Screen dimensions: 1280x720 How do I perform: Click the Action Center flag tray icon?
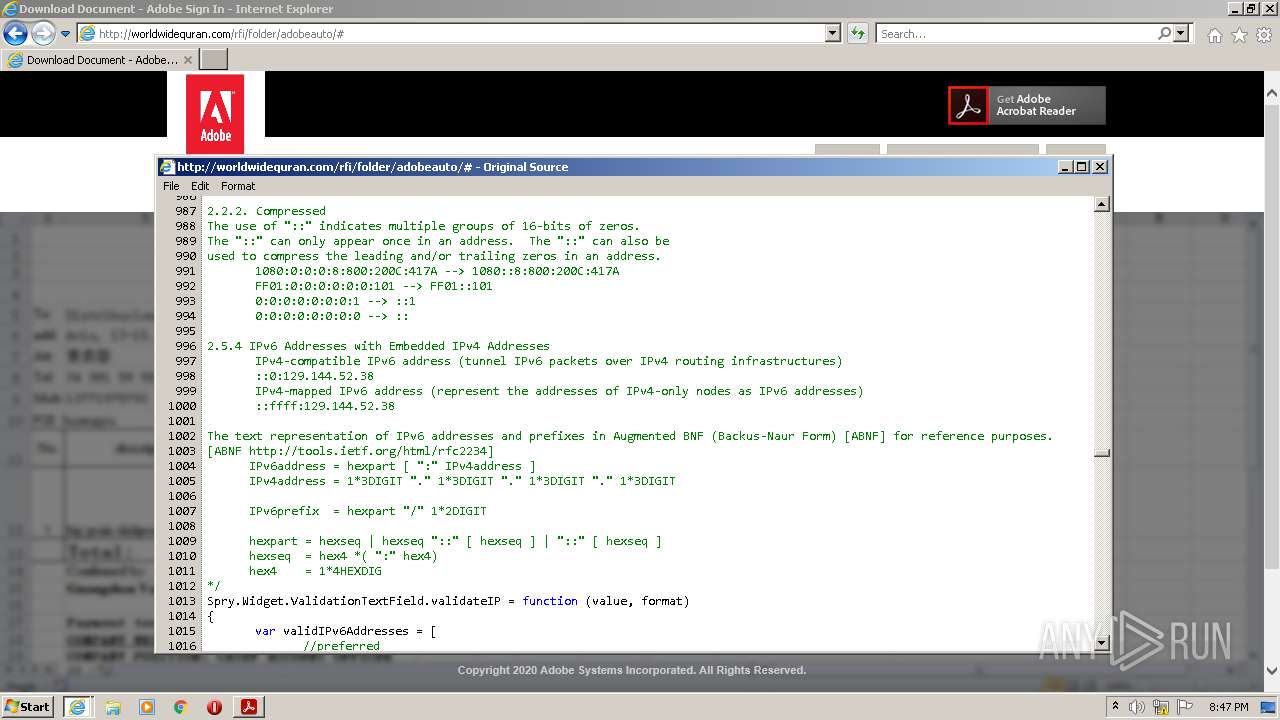1186,707
